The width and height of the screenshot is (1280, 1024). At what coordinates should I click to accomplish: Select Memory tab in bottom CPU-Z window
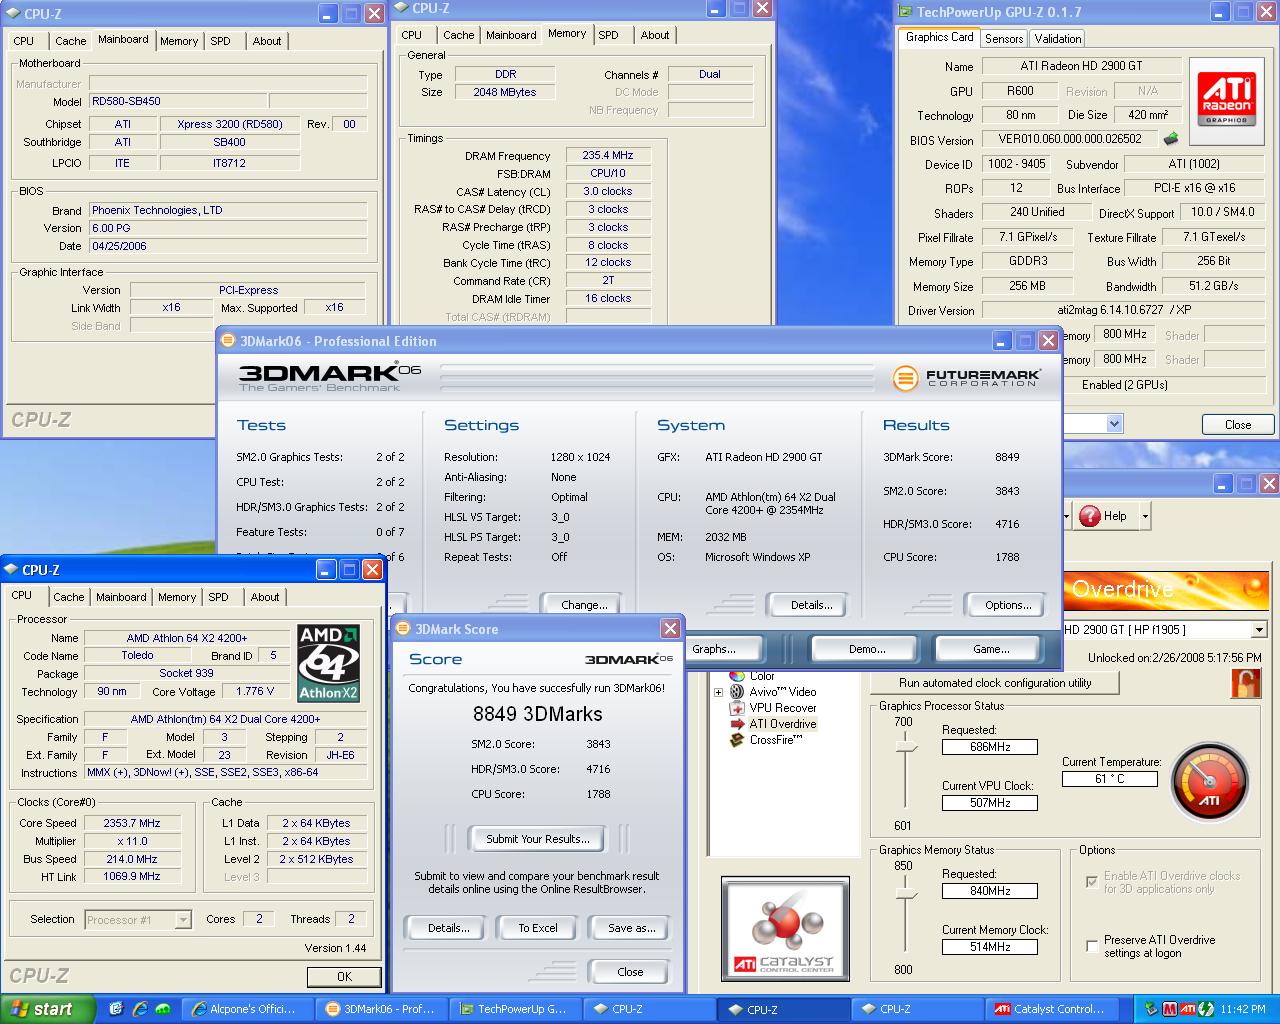[x=177, y=597]
